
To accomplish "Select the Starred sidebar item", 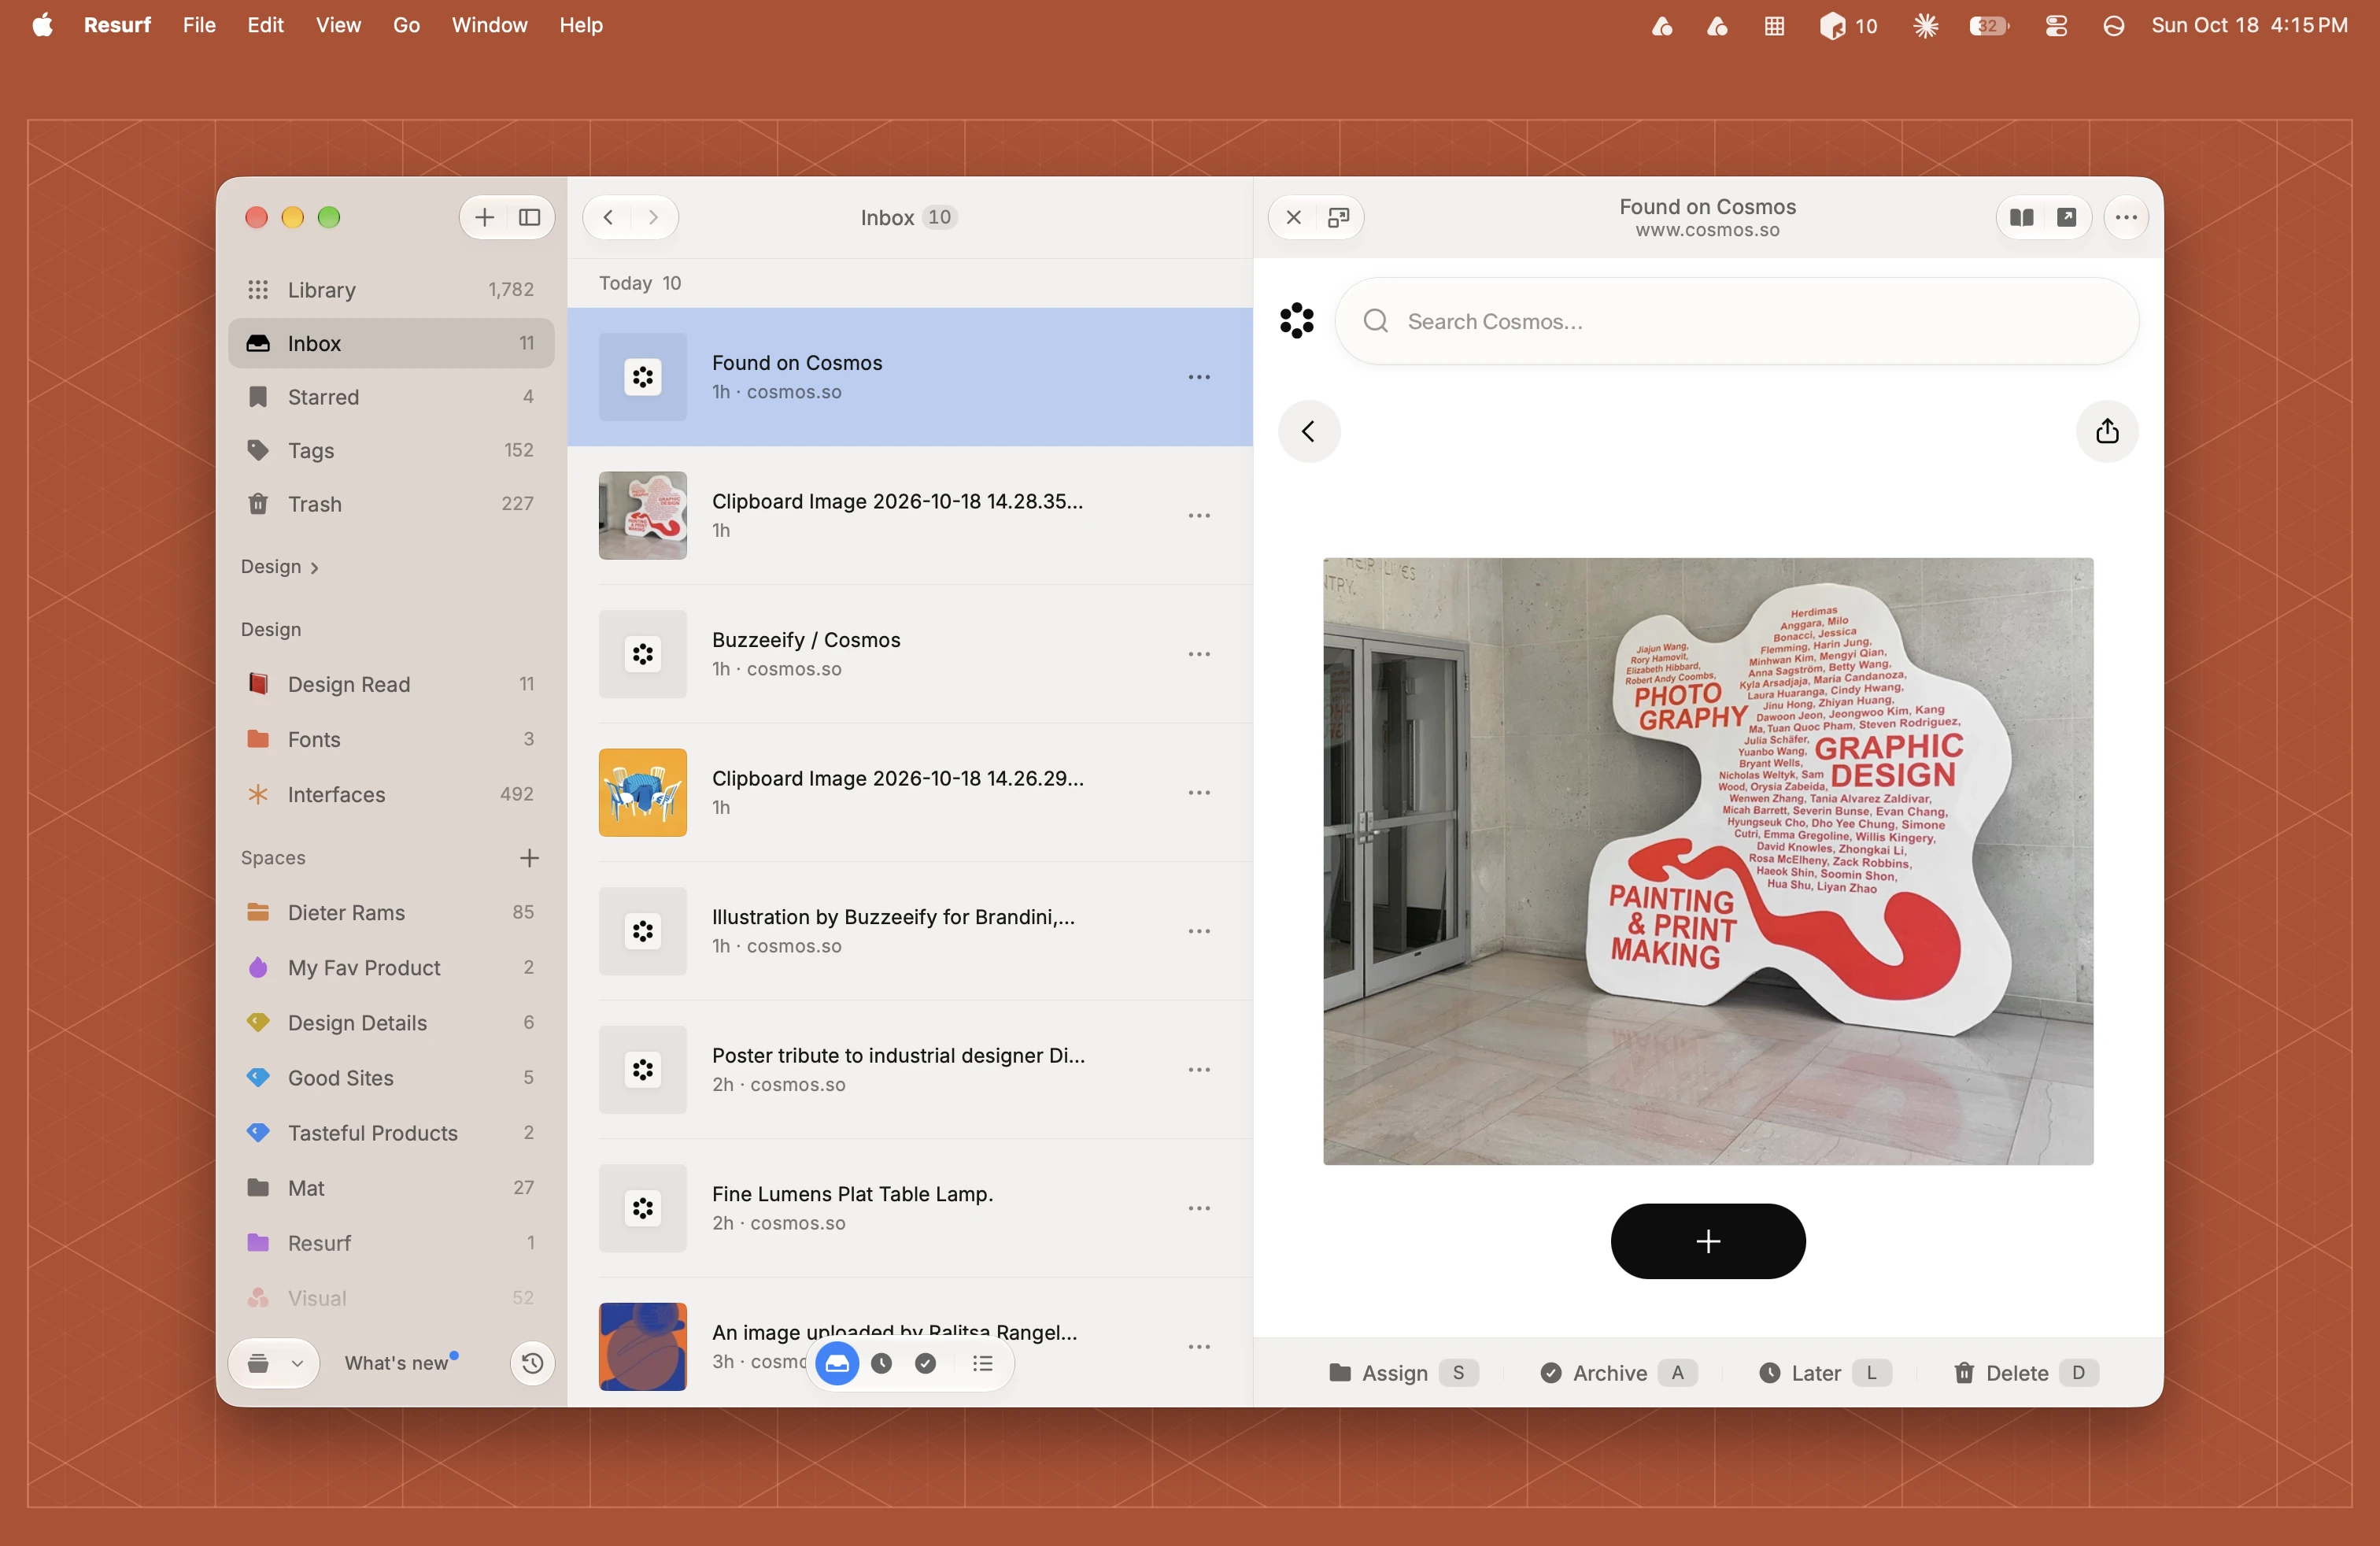I will [390, 397].
